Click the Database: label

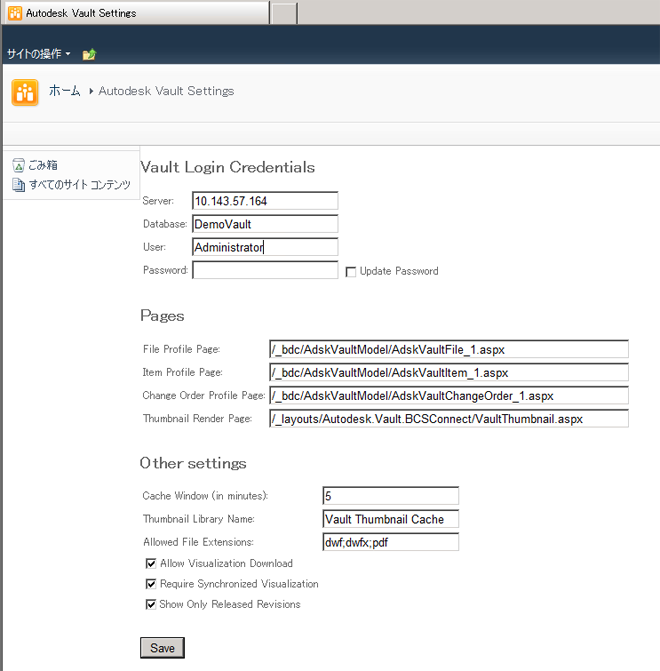point(165,224)
